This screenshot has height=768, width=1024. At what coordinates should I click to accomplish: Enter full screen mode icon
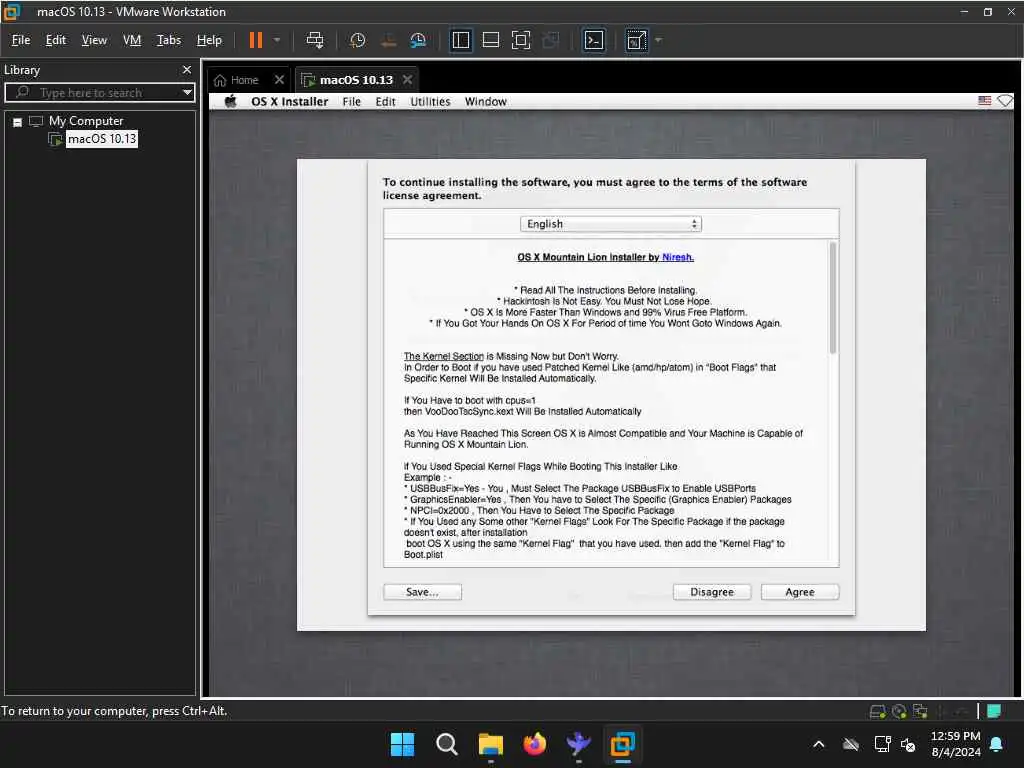pos(520,40)
